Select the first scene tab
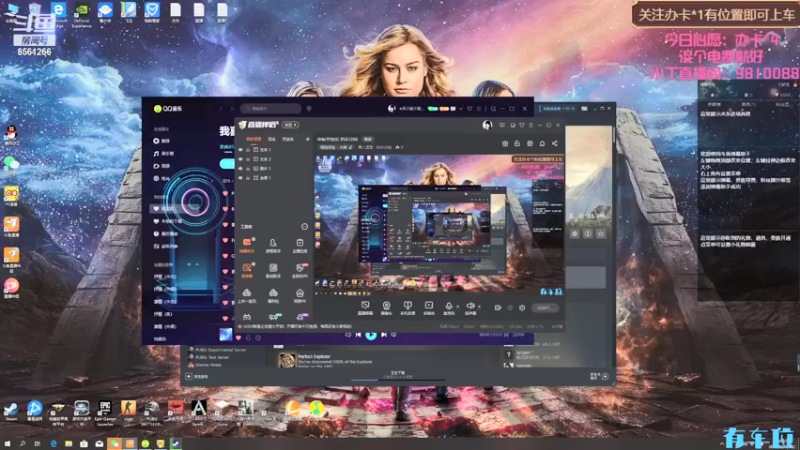 [x=254, y=139]
